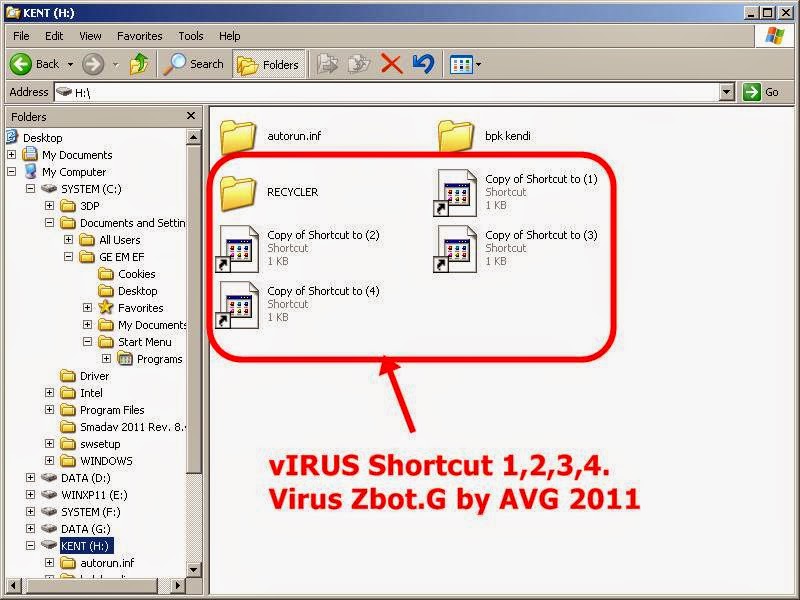This screenshot has width=800, height=600.
Task: Expand the Program Files tree node
Action: 49,410
